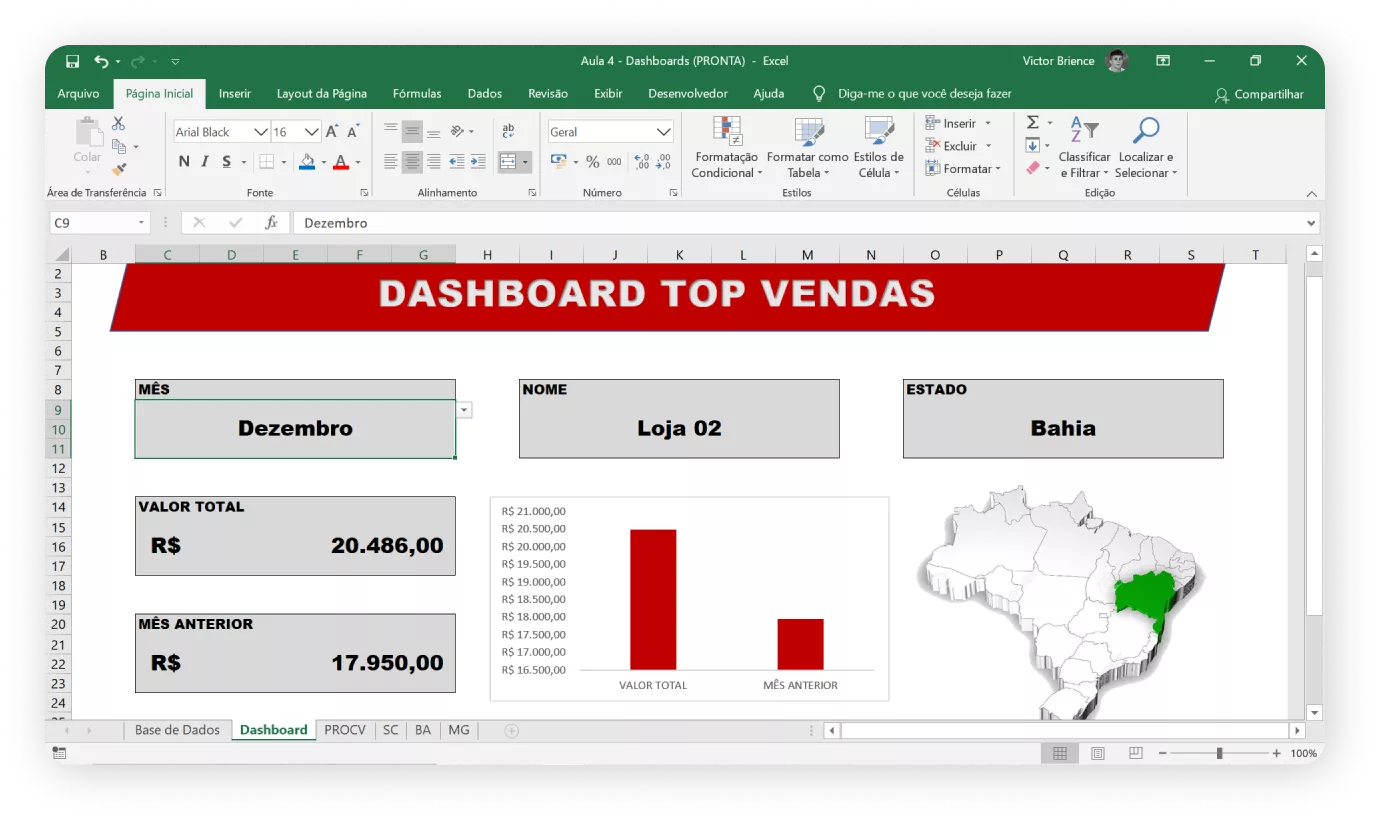Image resolution: width=1380 pixels, height=820 pixels.
Task: Switch to Layout da Página tab
Action: [x=322, y=93]
